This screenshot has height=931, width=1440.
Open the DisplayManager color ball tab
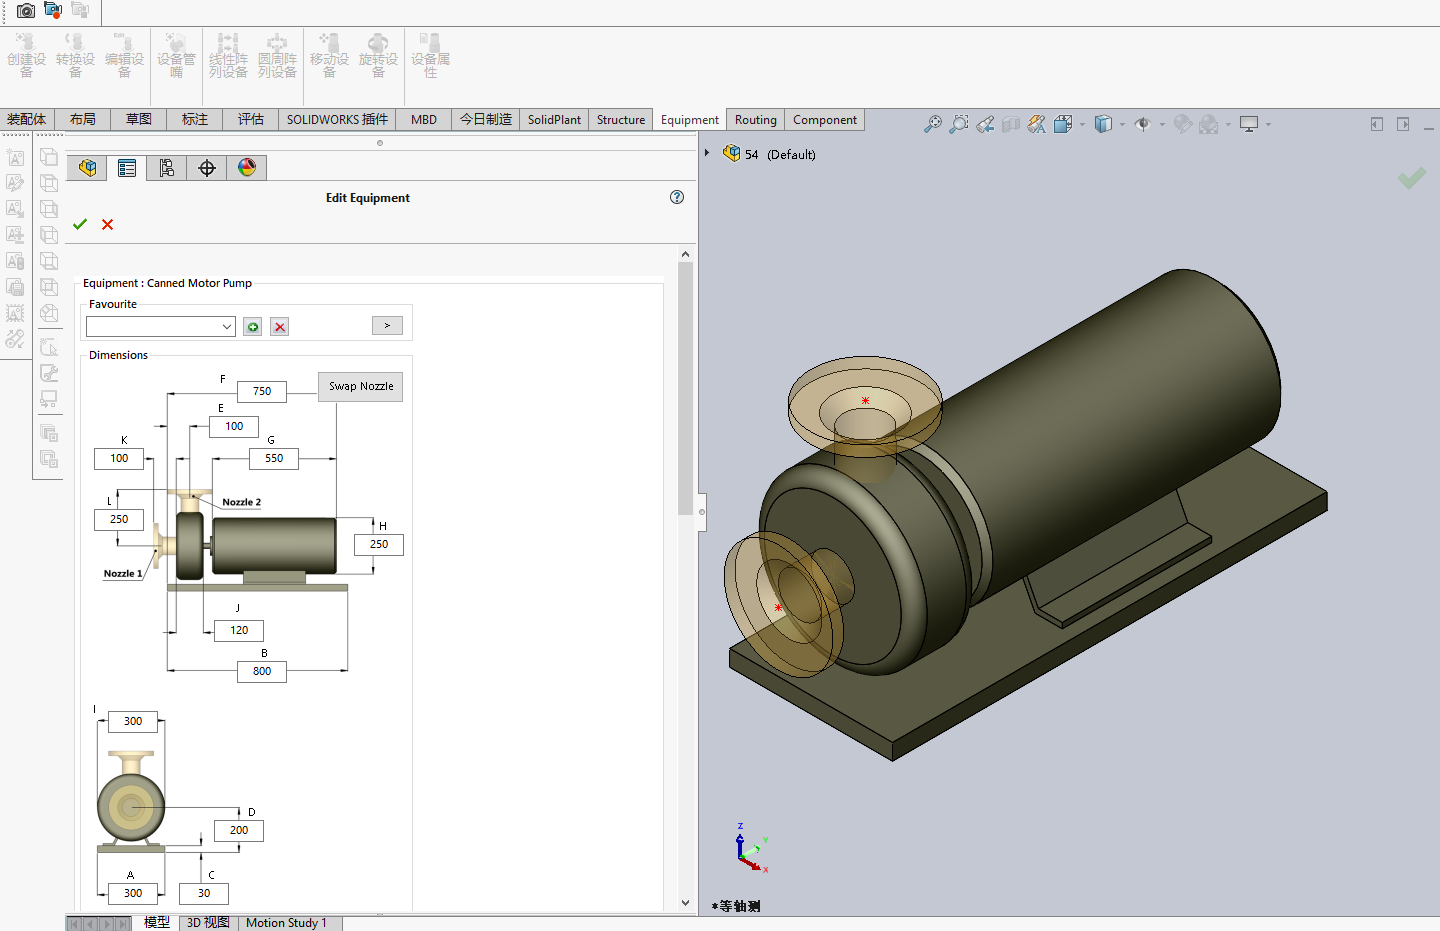247,168
